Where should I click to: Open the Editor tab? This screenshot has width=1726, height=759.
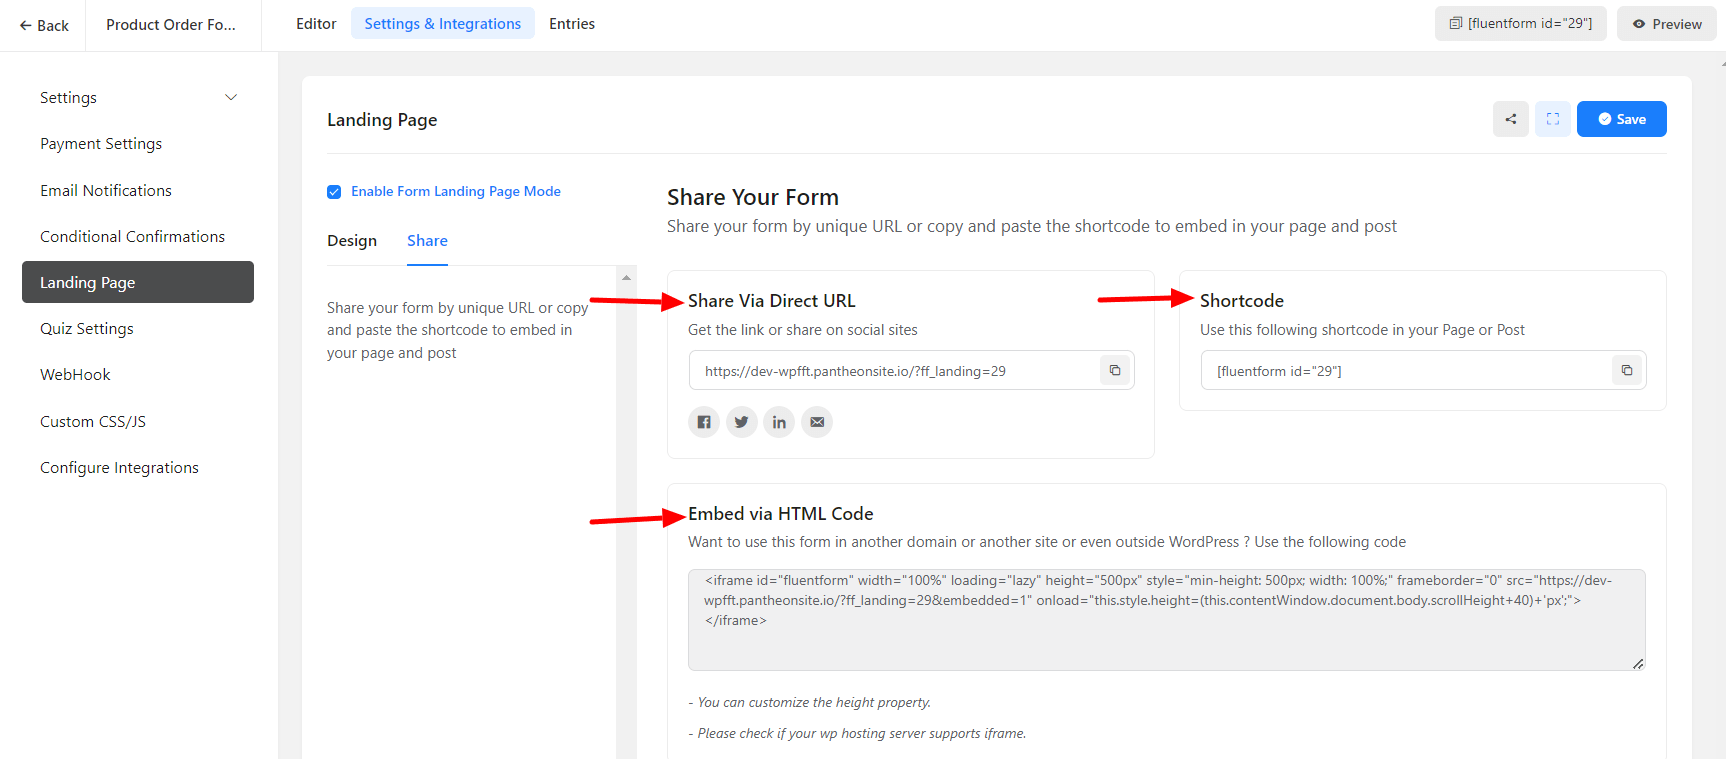[x=316, y=24]
